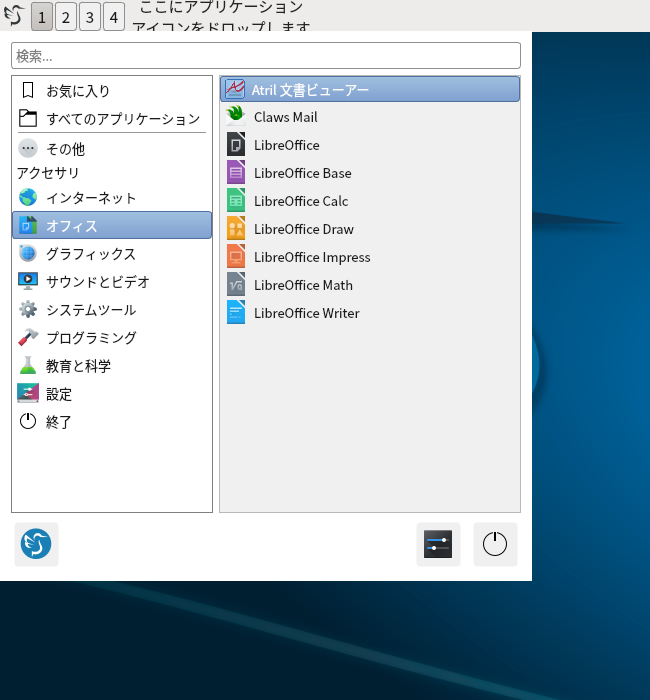
Task: Click the monitor icon beside サウンドとビデオ
Action: (28, 281)
